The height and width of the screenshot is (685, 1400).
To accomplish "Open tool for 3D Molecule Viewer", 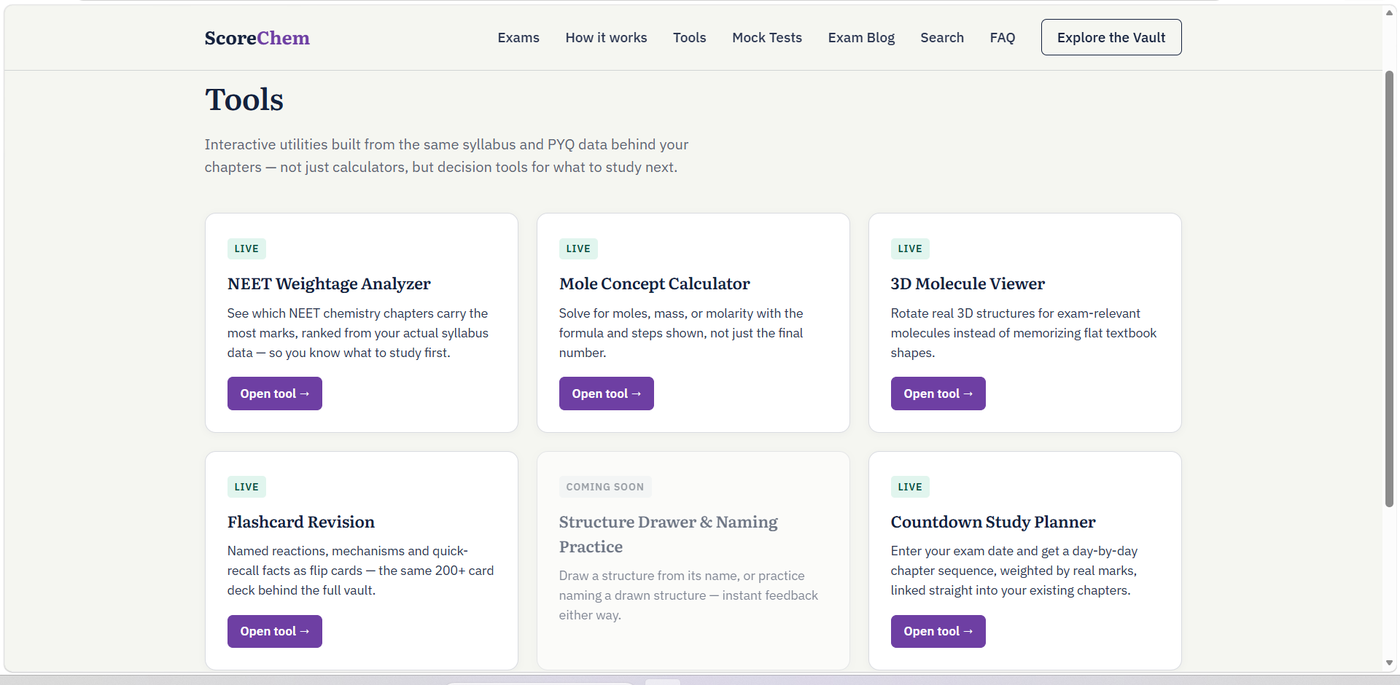I will point(938,394).
